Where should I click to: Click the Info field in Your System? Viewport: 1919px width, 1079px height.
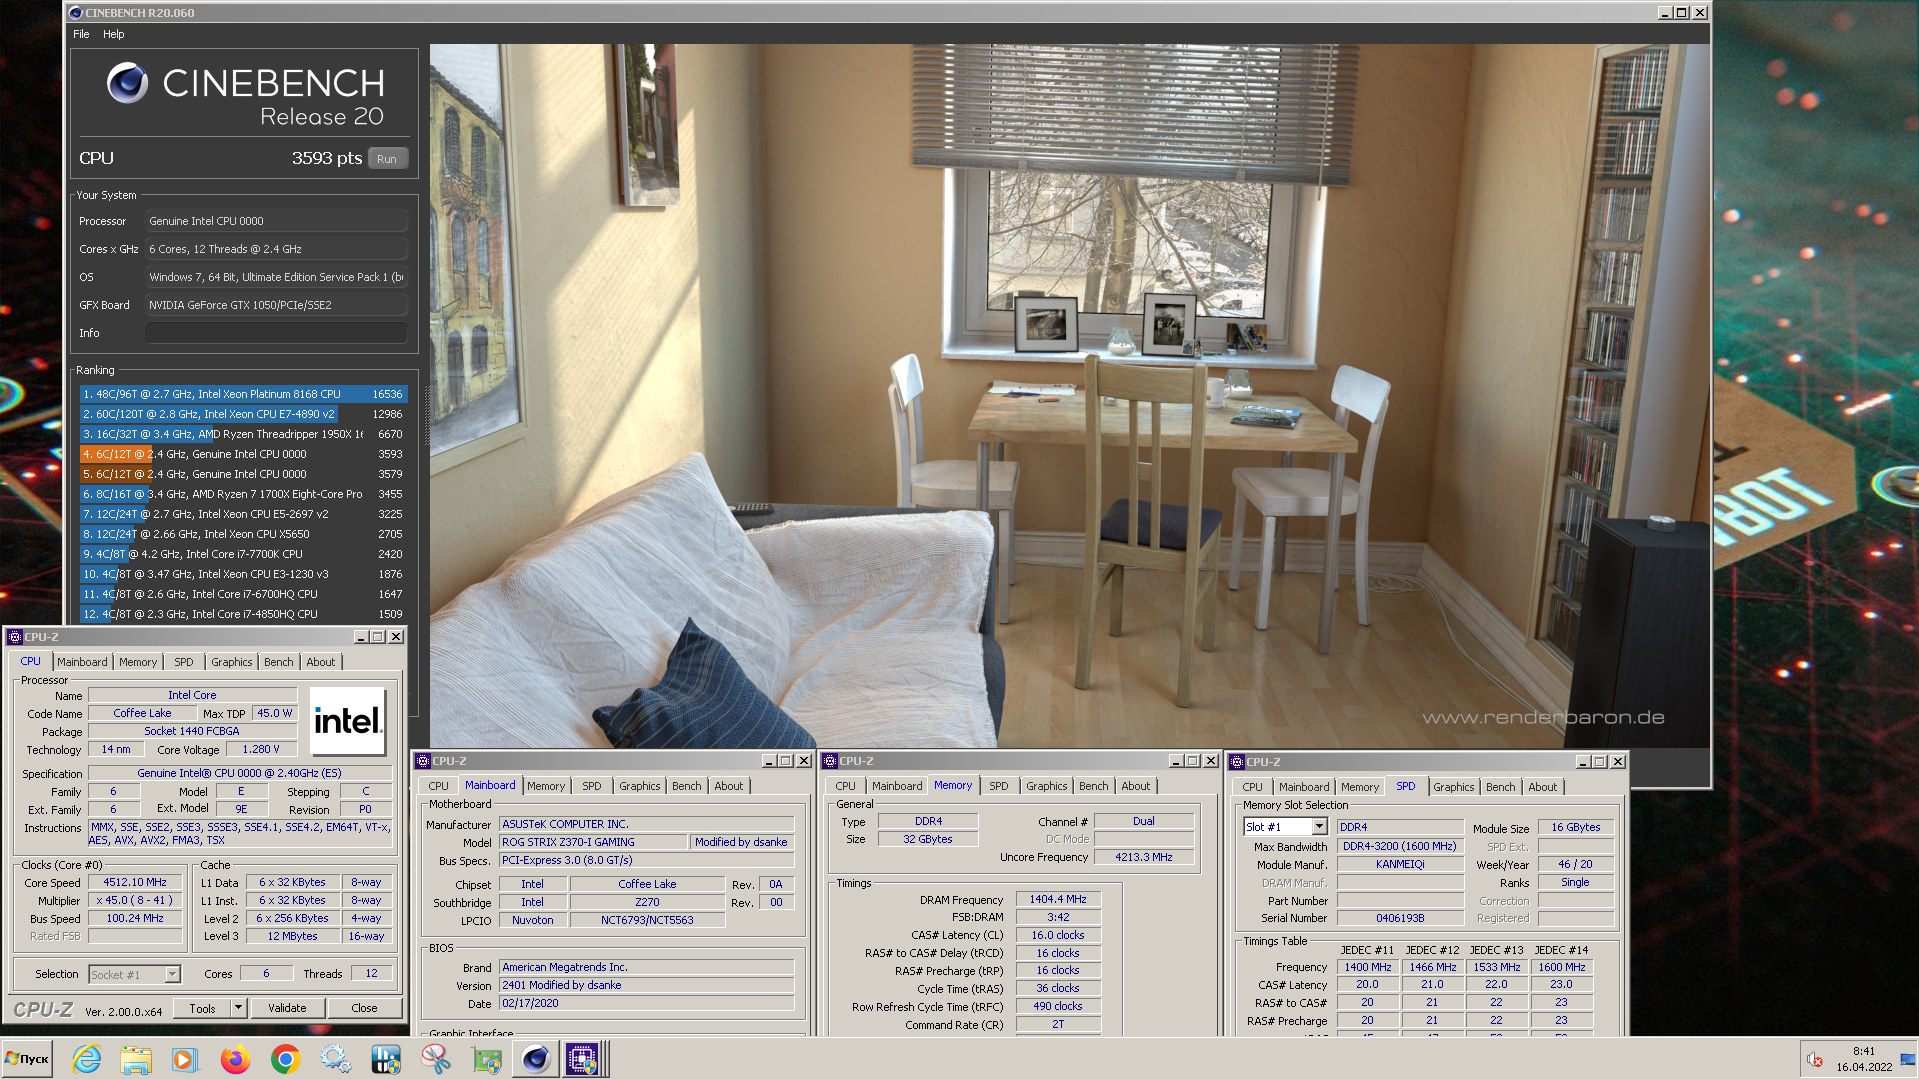click(x=276, y=333)
